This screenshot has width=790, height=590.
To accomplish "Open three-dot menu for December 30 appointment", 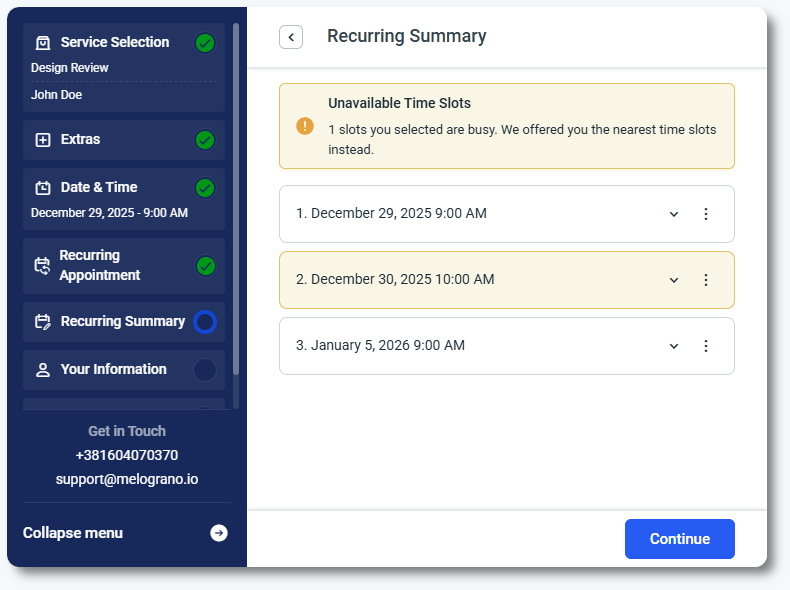I will pyautogui.click(x=705, y=280).
